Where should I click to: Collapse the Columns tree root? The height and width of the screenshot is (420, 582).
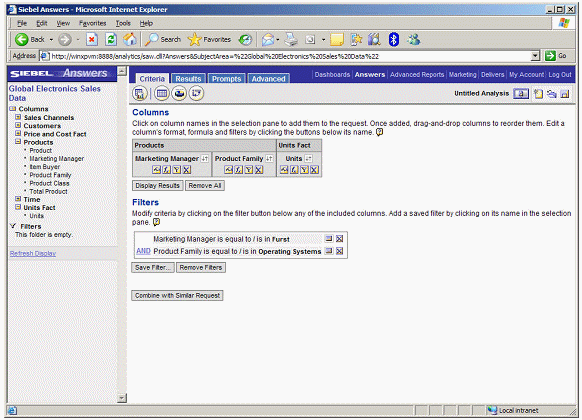tap(13, 108)
